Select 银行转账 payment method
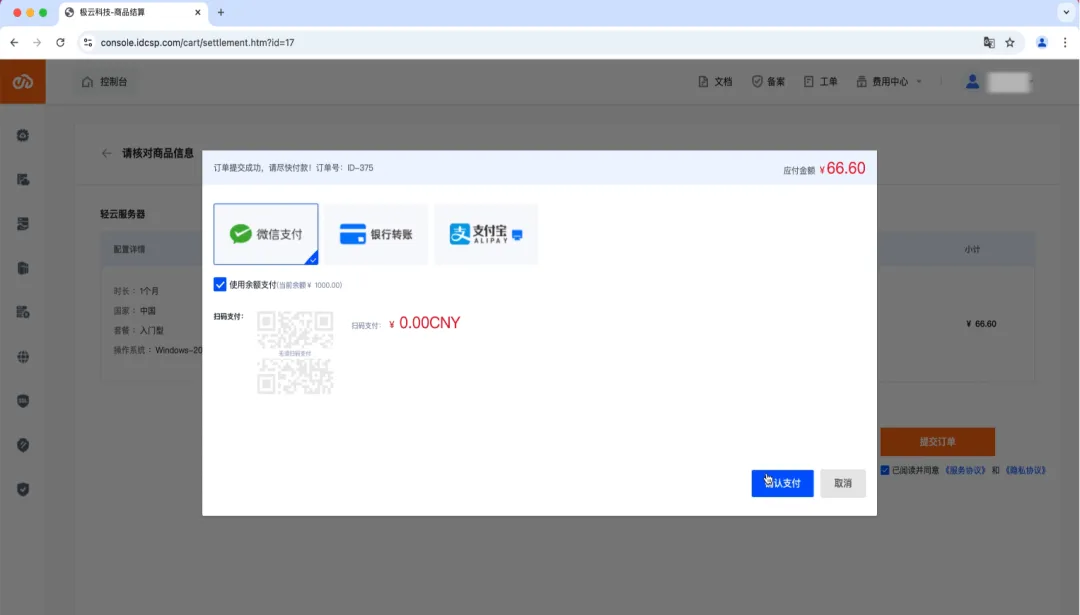Viewport: 1080px width, 615px height. point(376,234)
